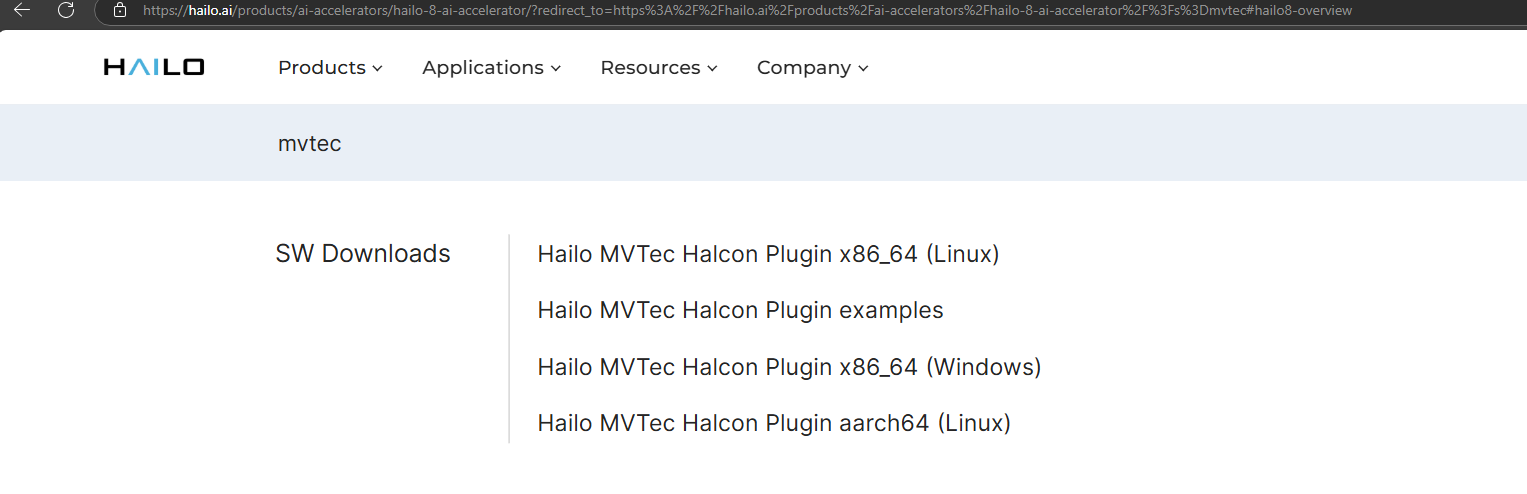Select the SW Downloads section label
This screenshot has width=1527, height=494.
[363, 254]
